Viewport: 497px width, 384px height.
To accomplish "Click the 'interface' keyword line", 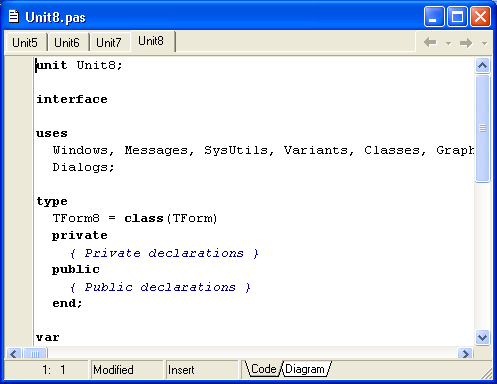I will (x=72, y=99).
